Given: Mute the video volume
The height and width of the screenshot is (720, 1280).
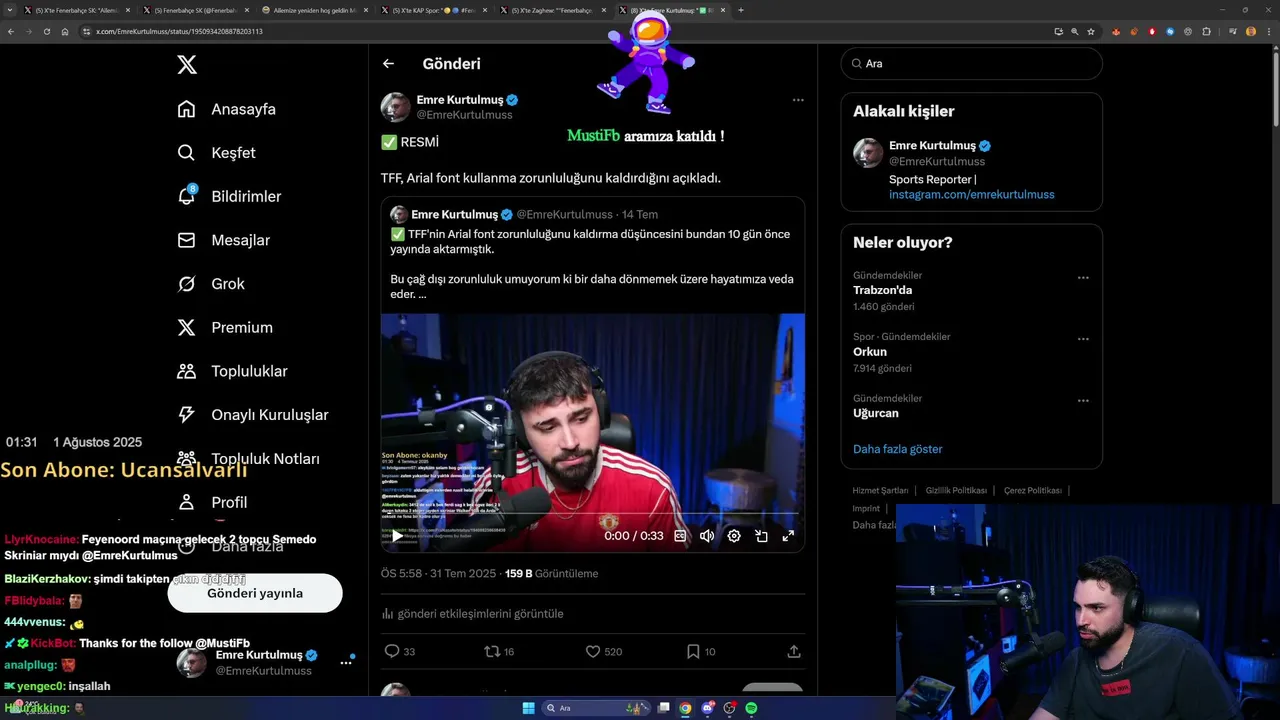Looking at the screenshot, I should [x=707, y=536].
